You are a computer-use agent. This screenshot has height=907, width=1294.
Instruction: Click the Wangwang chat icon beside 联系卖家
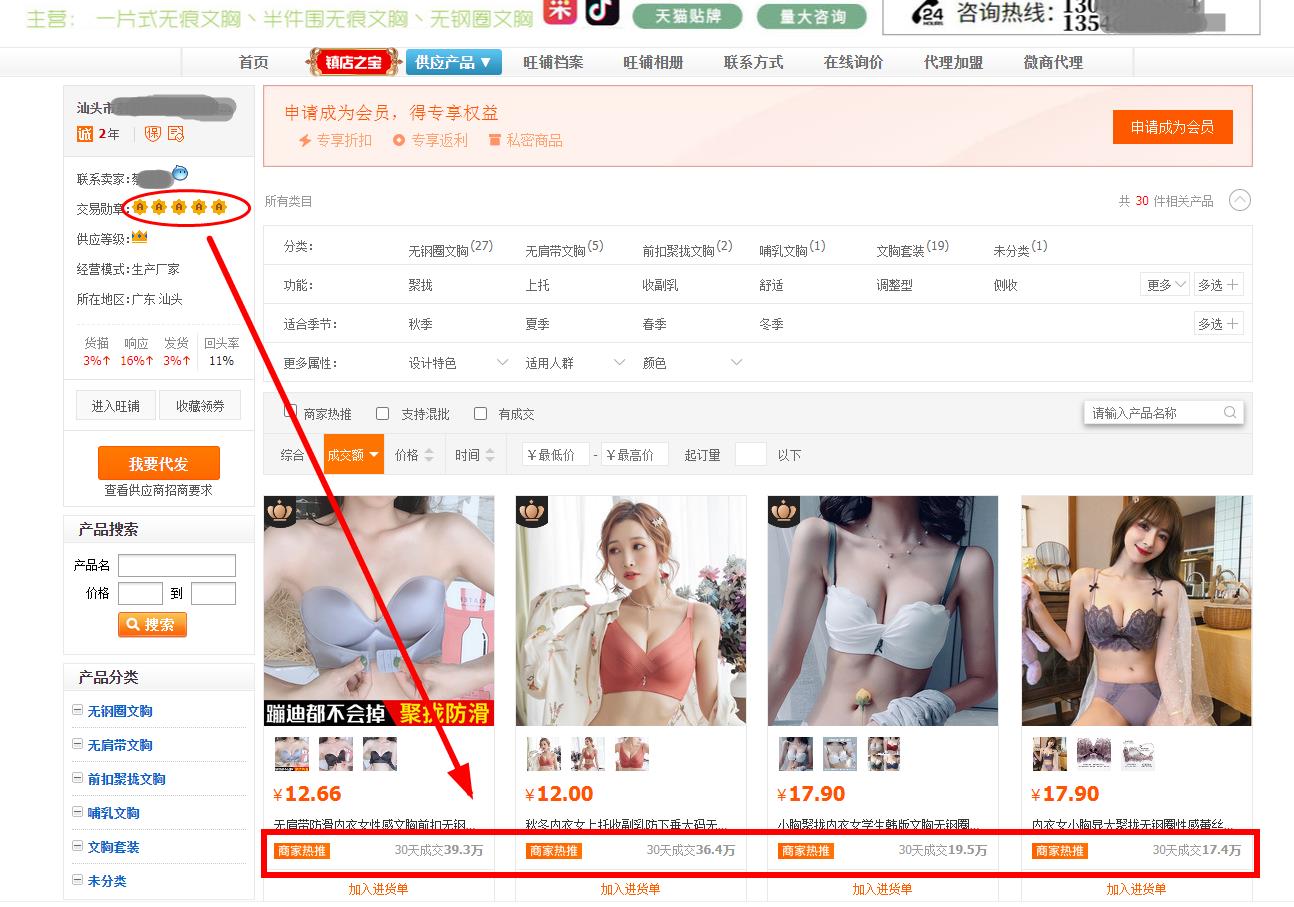coord(180,173)
